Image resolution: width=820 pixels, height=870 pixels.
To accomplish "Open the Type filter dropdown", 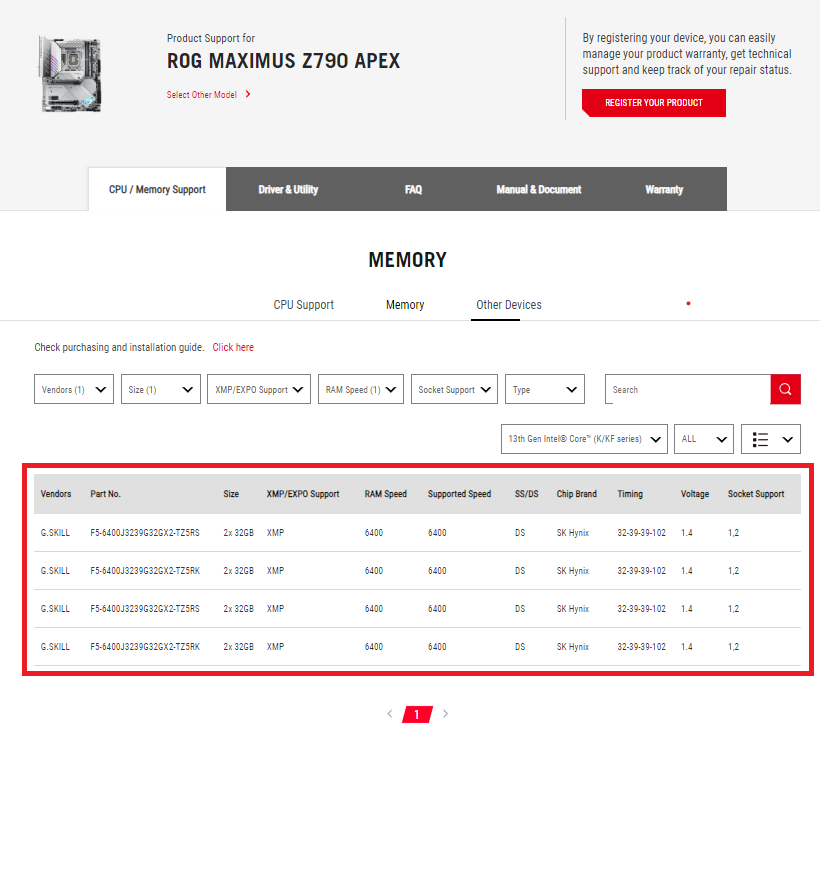I will click(x=545, y=389).
